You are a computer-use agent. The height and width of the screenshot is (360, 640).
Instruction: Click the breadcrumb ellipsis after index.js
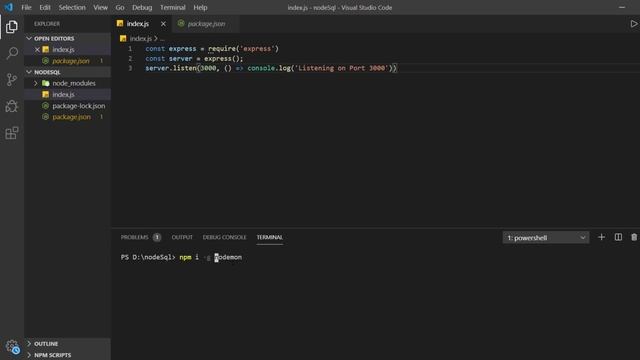coord(162,39)
